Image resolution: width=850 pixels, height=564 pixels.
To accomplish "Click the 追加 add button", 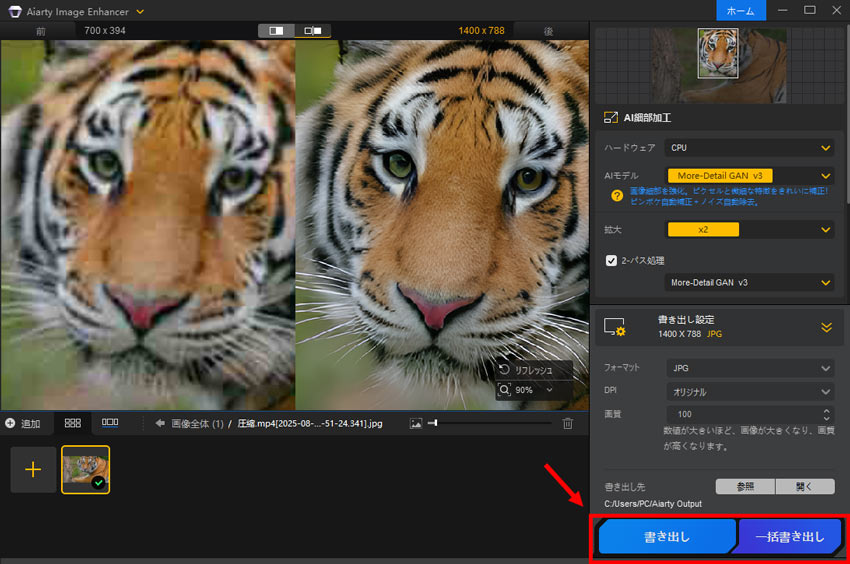I will 23,424.
